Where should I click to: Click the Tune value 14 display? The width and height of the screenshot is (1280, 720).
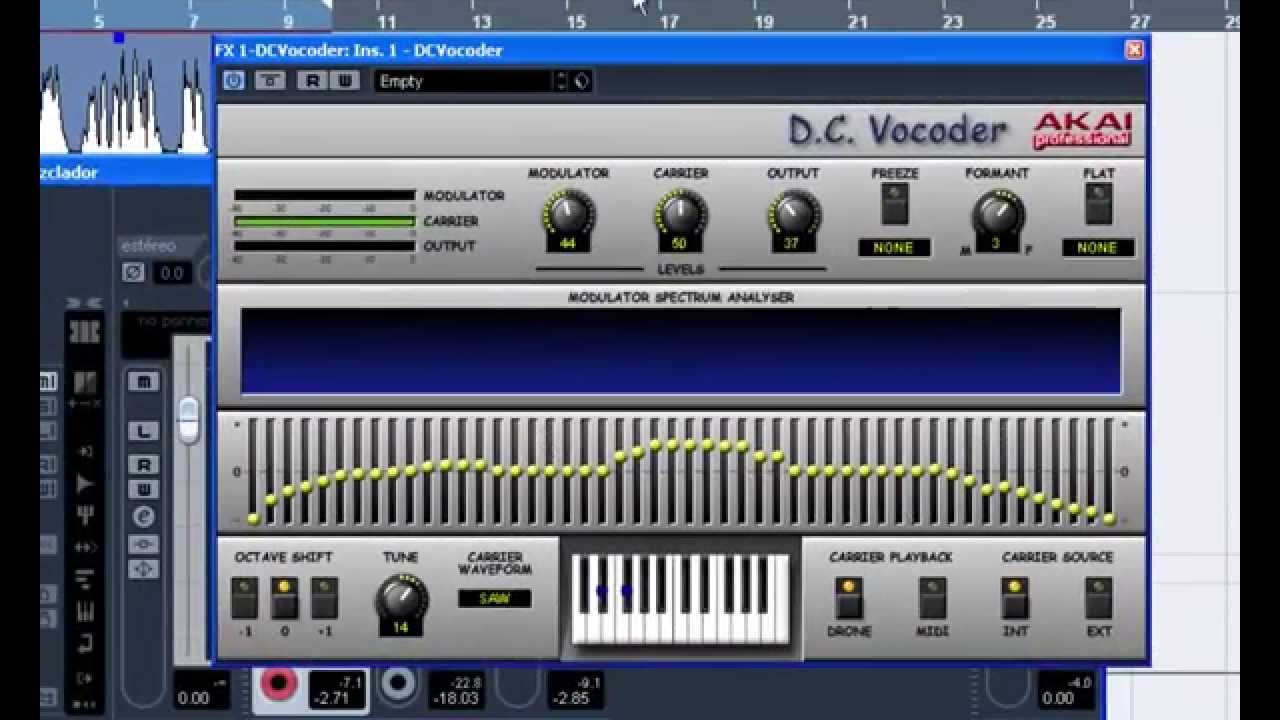[400, 628]
